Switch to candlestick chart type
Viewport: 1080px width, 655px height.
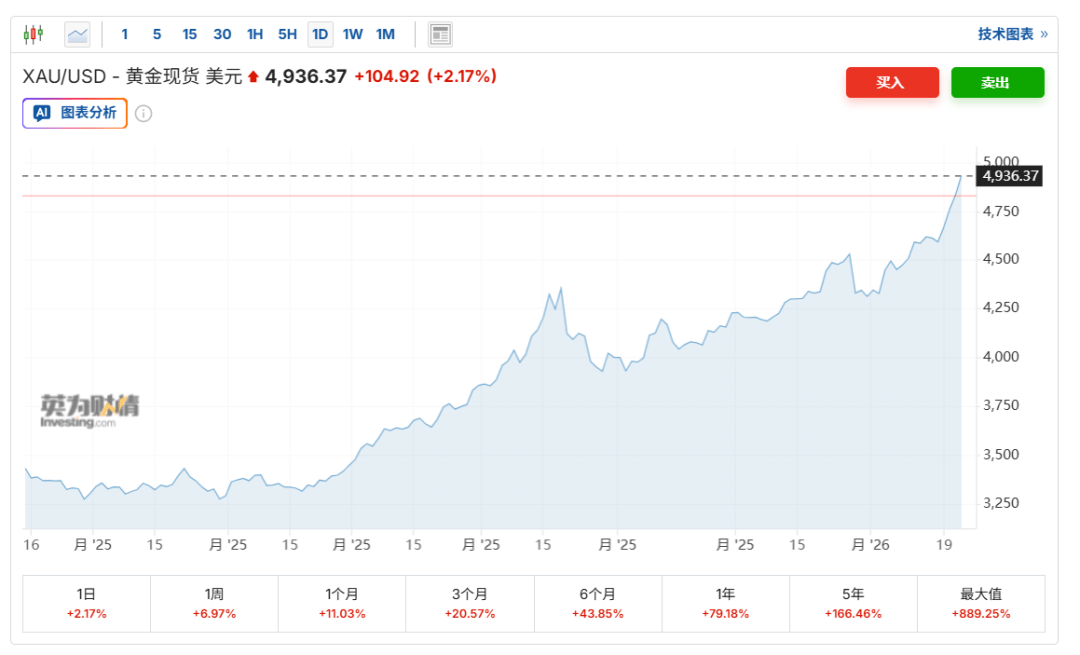pos(33,34)
